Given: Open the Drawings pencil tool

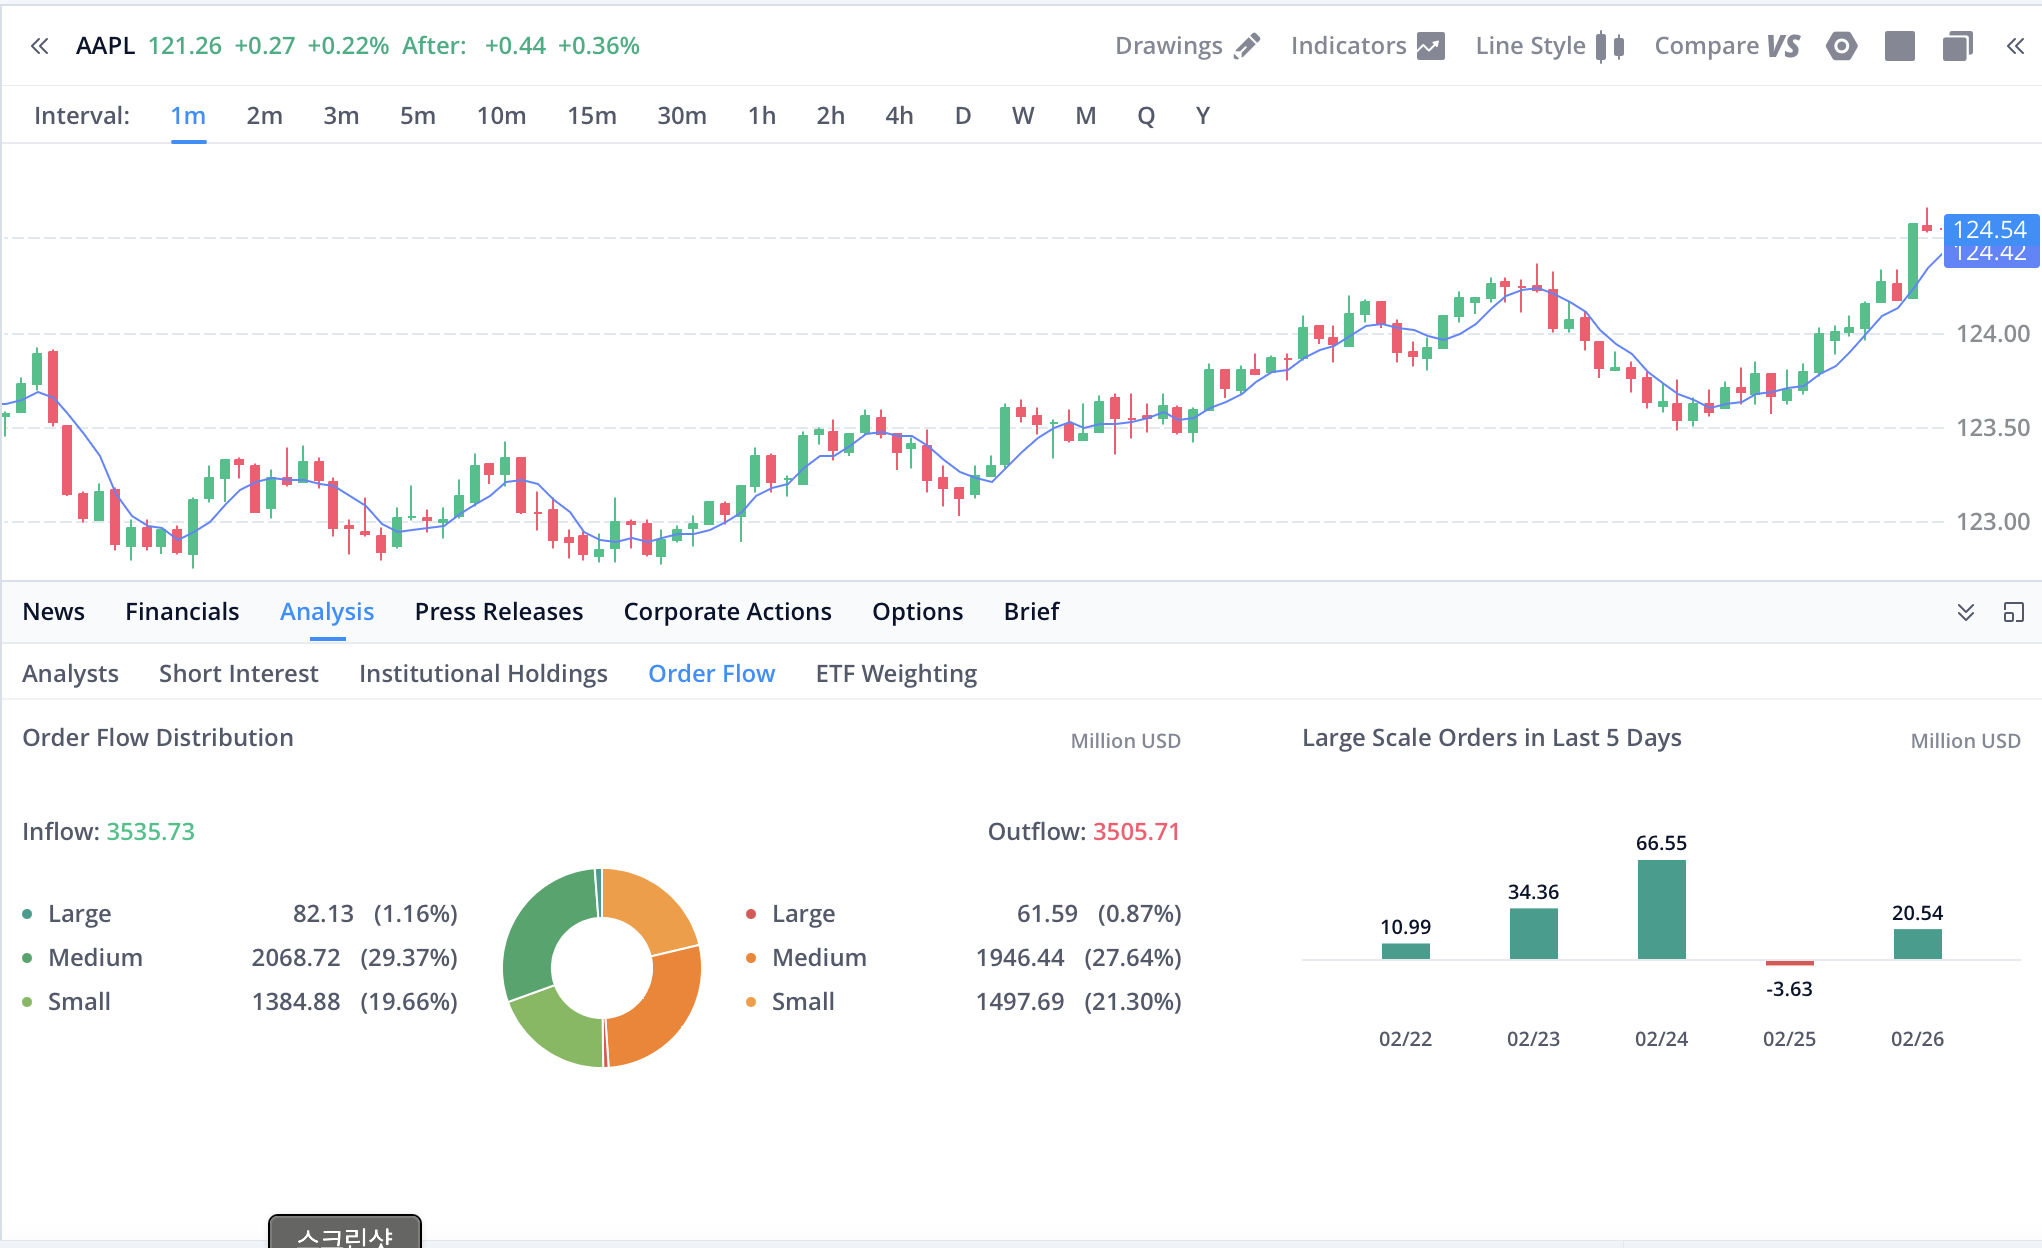Looking at the screenshot, I should point(1187,46).
